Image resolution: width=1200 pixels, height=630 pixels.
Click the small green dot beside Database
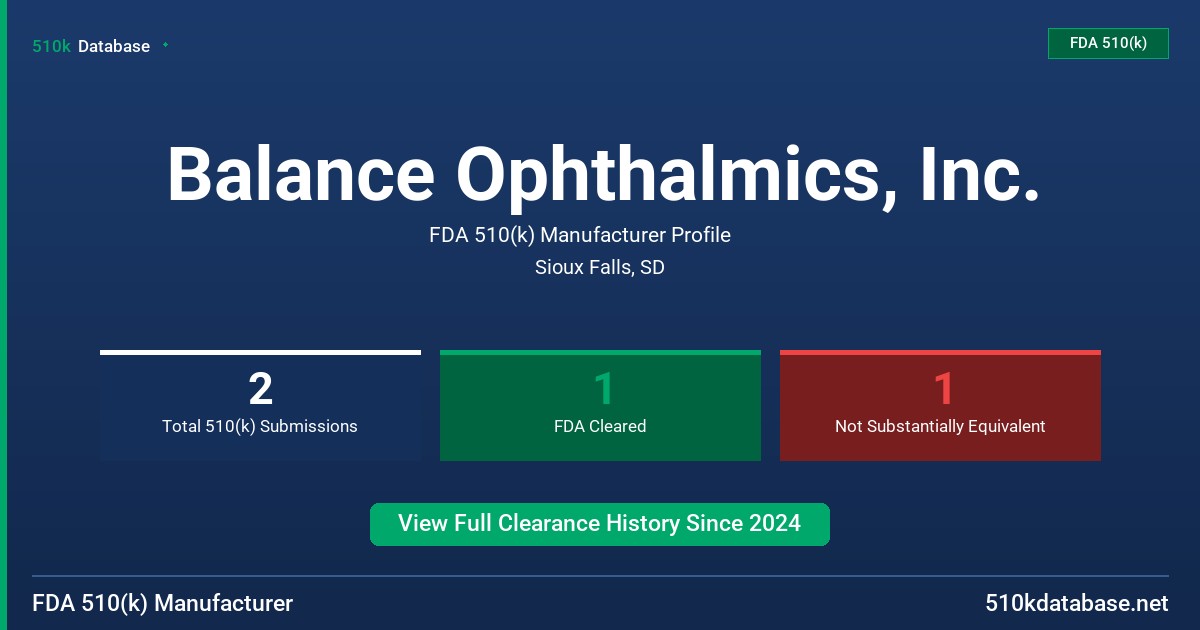[165, 45]
